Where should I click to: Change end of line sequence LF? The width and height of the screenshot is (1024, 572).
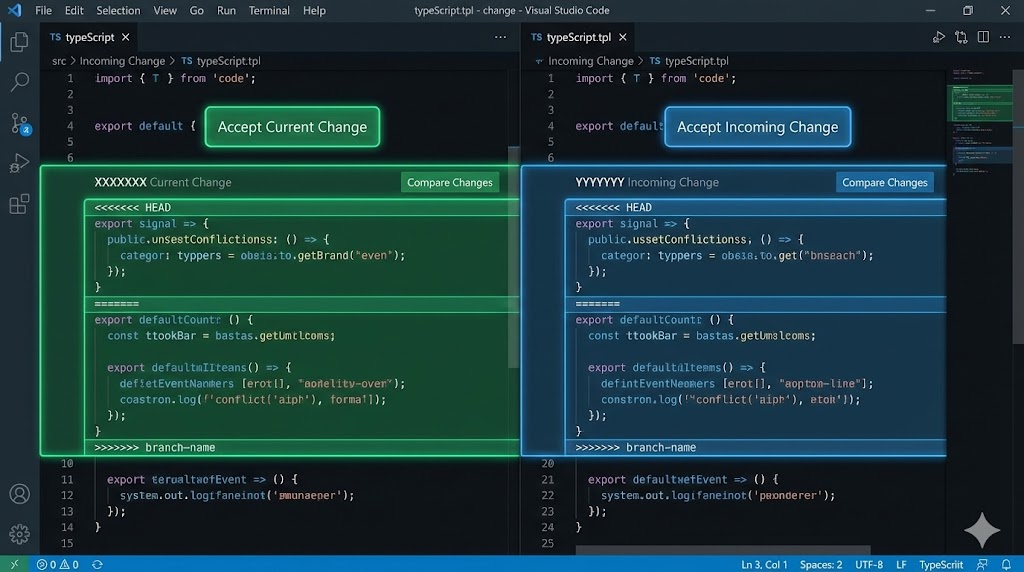tap(901, 564)
